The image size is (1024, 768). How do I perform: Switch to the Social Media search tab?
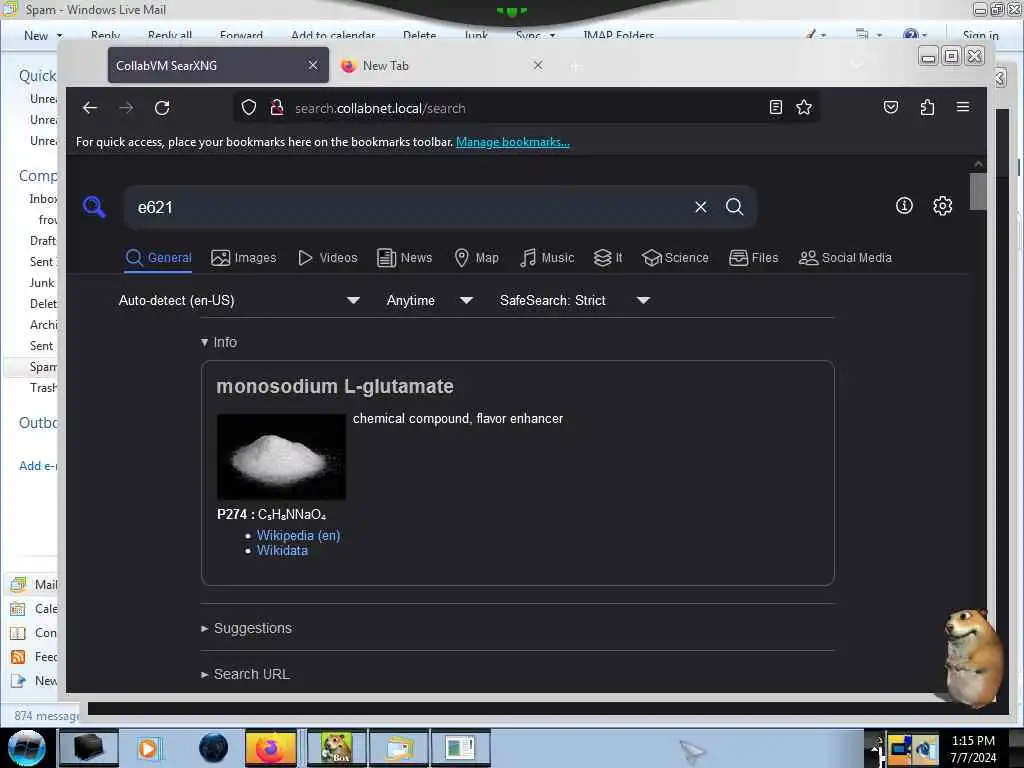pyautogui.click(x=845, y=258)
